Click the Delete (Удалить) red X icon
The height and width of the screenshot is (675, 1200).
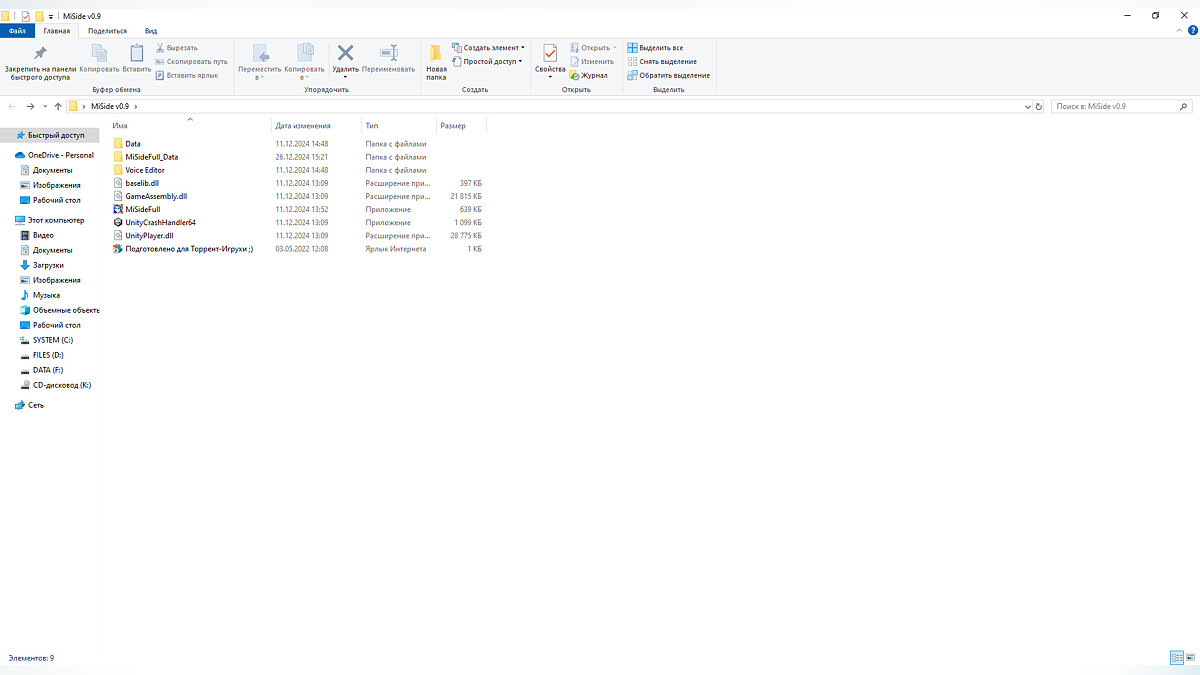(345, 54)
